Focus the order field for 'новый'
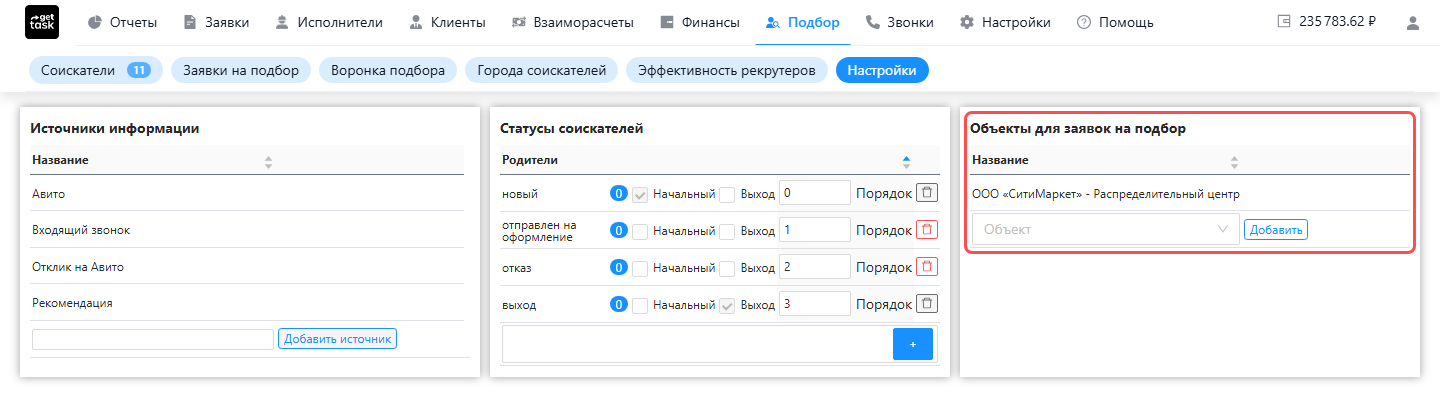The height and width of the screenshot is (400, 1440). point(814,193)
